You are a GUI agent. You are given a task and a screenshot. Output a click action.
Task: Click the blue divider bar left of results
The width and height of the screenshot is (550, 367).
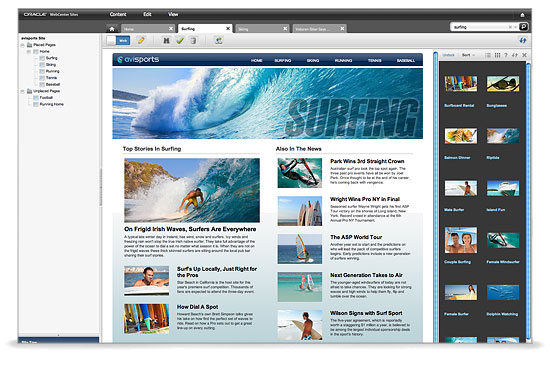pos(436,197)
